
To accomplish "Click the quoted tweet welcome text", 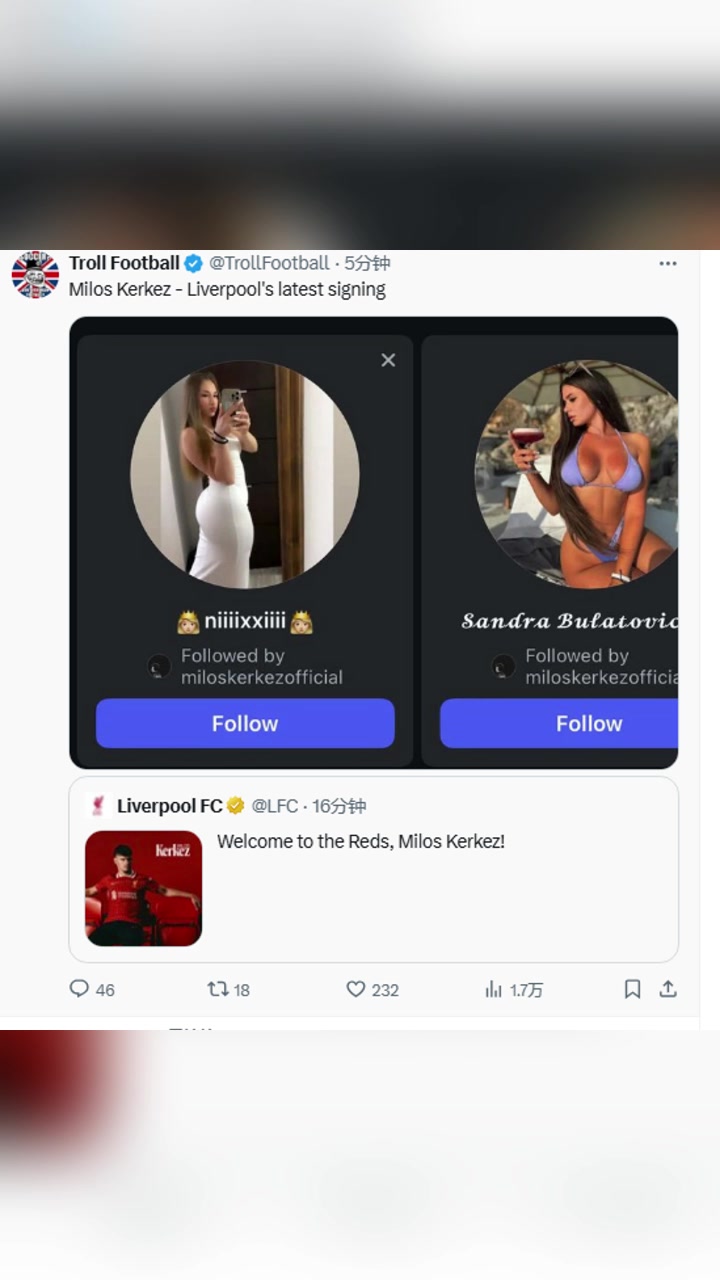I will pyautogui.click(x=360, y=842).
